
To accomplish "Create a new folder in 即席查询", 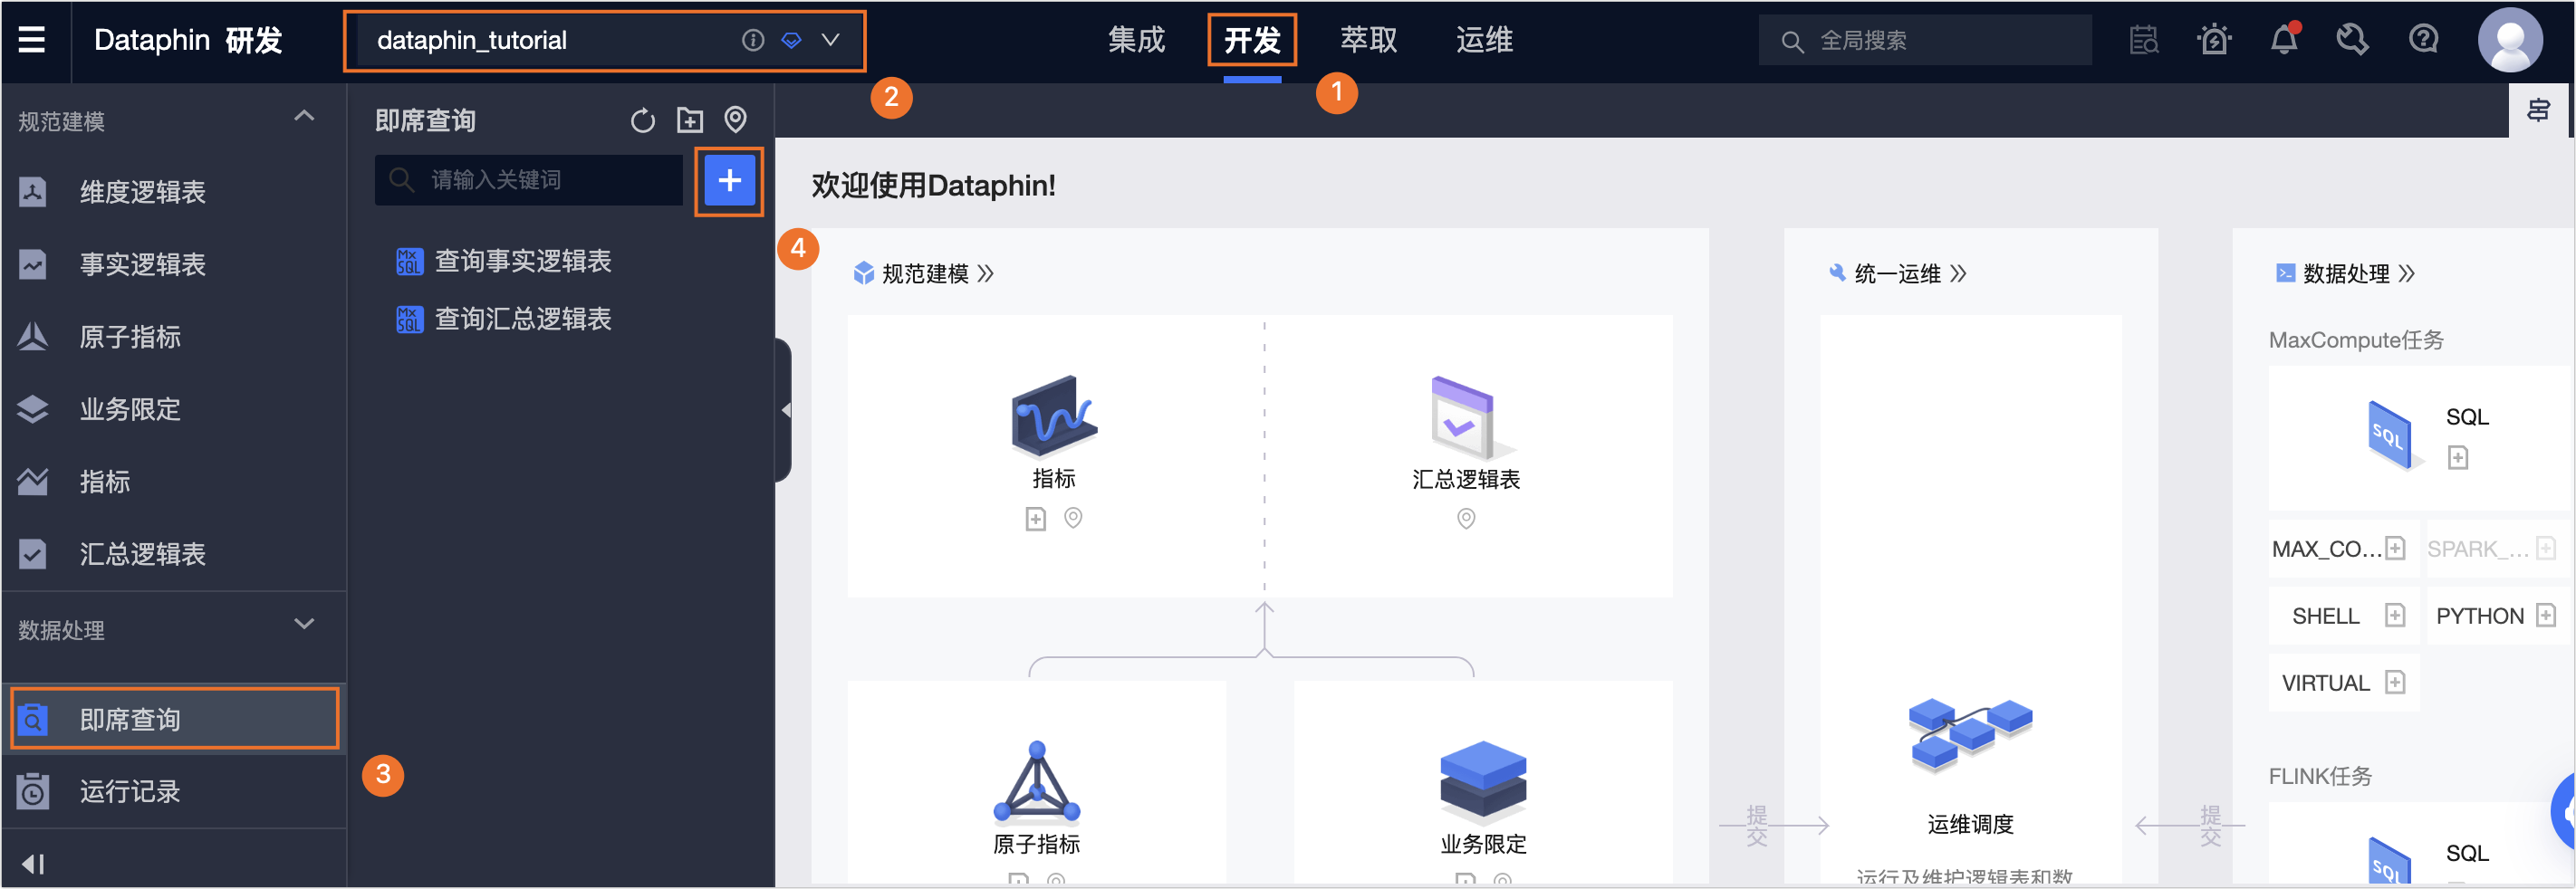I will [689, 121].
